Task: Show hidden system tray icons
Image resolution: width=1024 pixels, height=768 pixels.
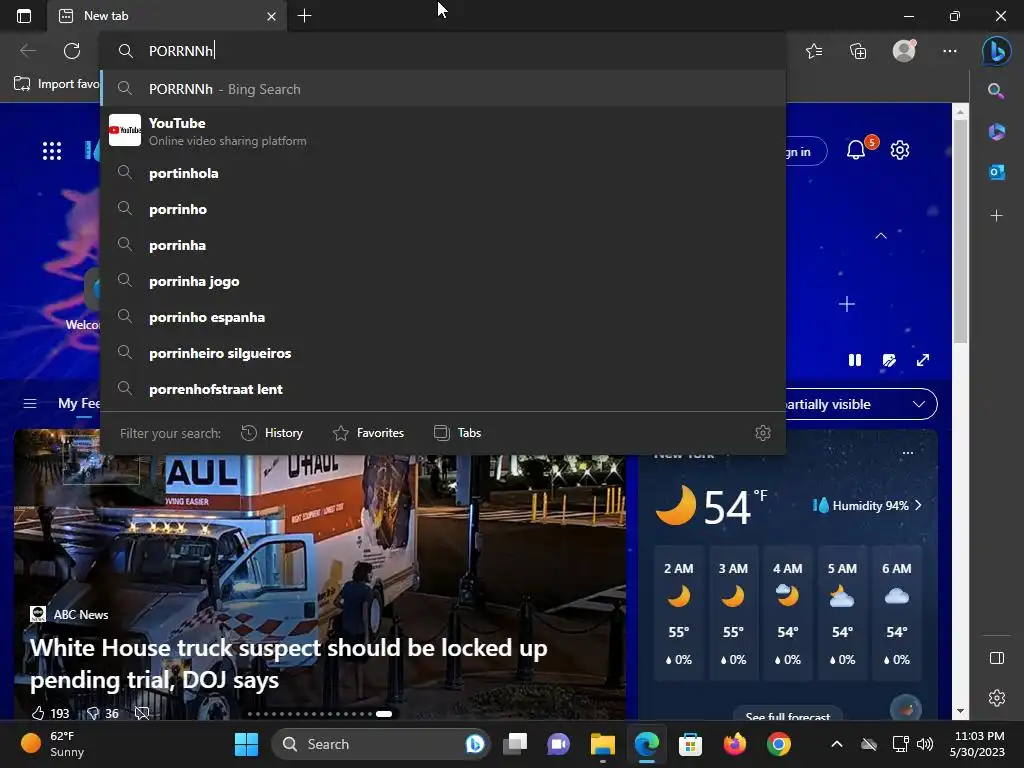Action: (x=837, y=744)
